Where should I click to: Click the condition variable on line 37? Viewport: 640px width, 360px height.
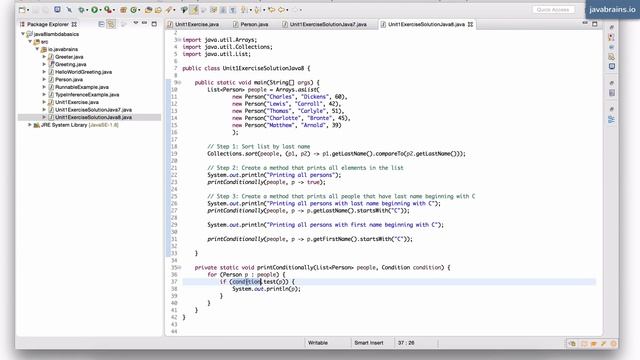[246, 282]
